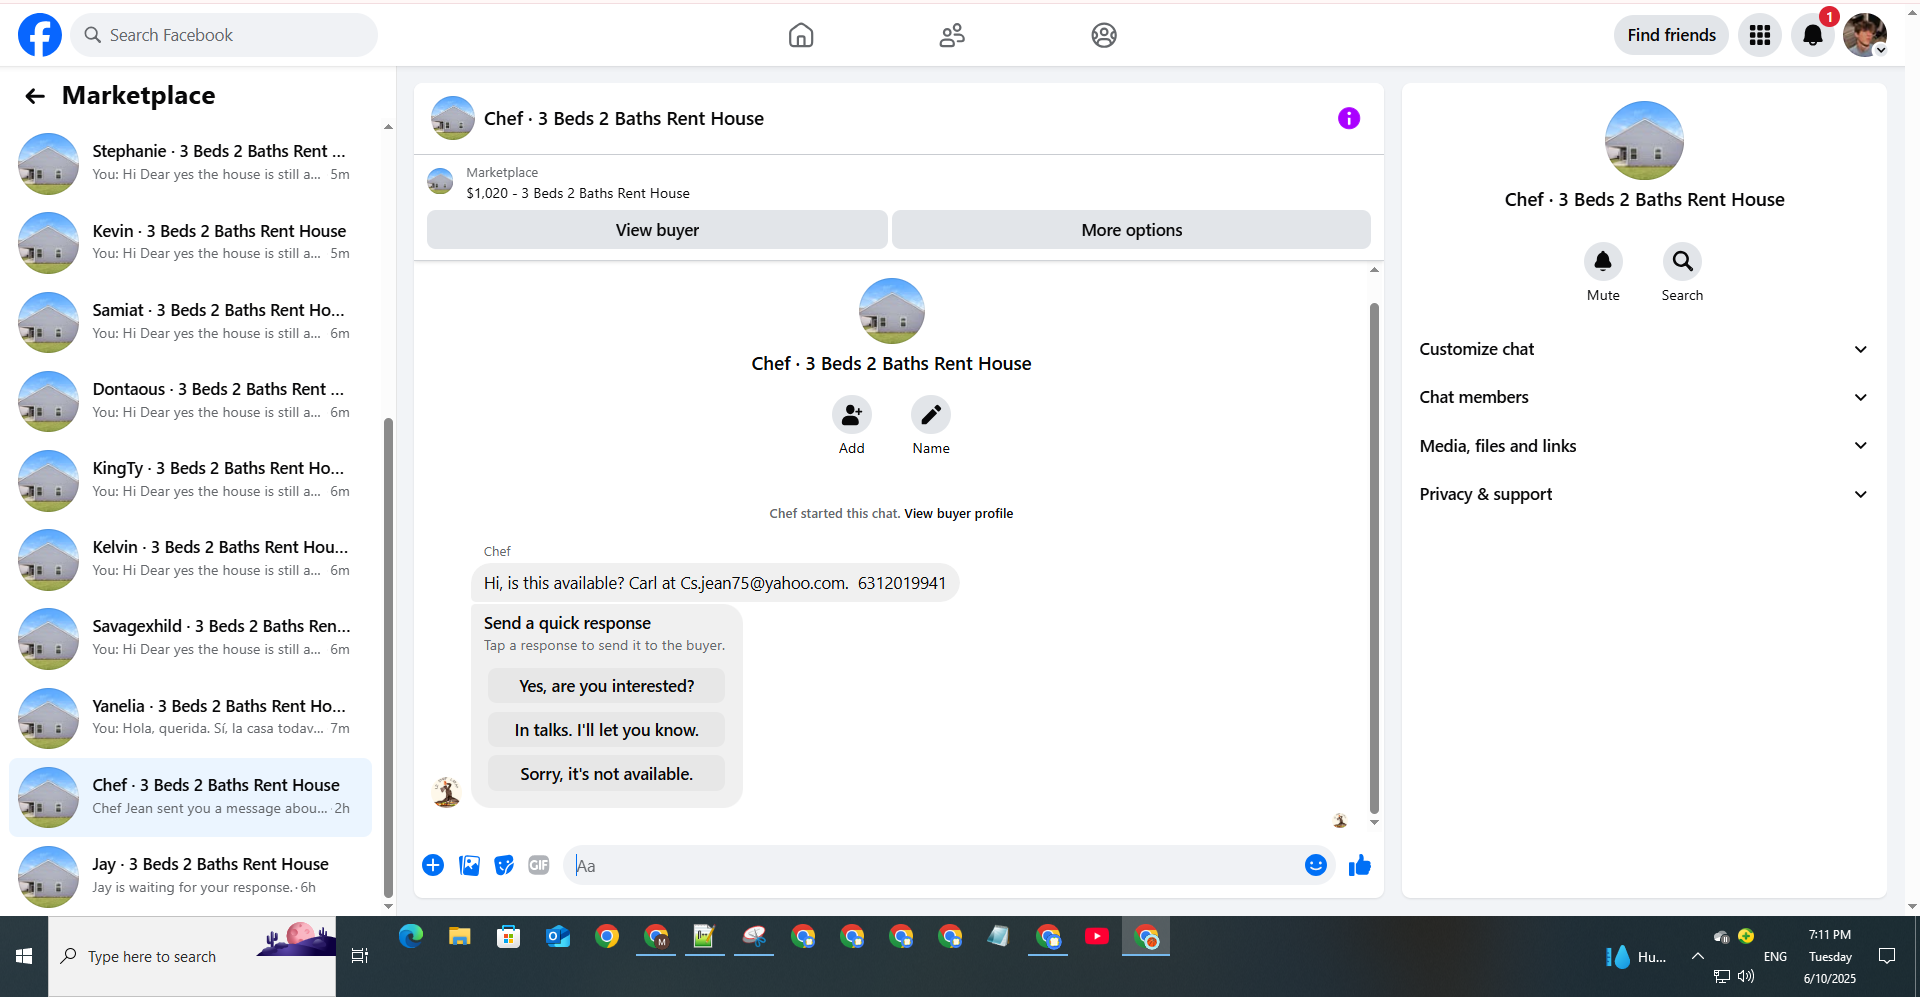This screenshot has height=997, width=1920.
Task: Open the nine-dot Menu grid icon
Action: (x=1760, y=35)
